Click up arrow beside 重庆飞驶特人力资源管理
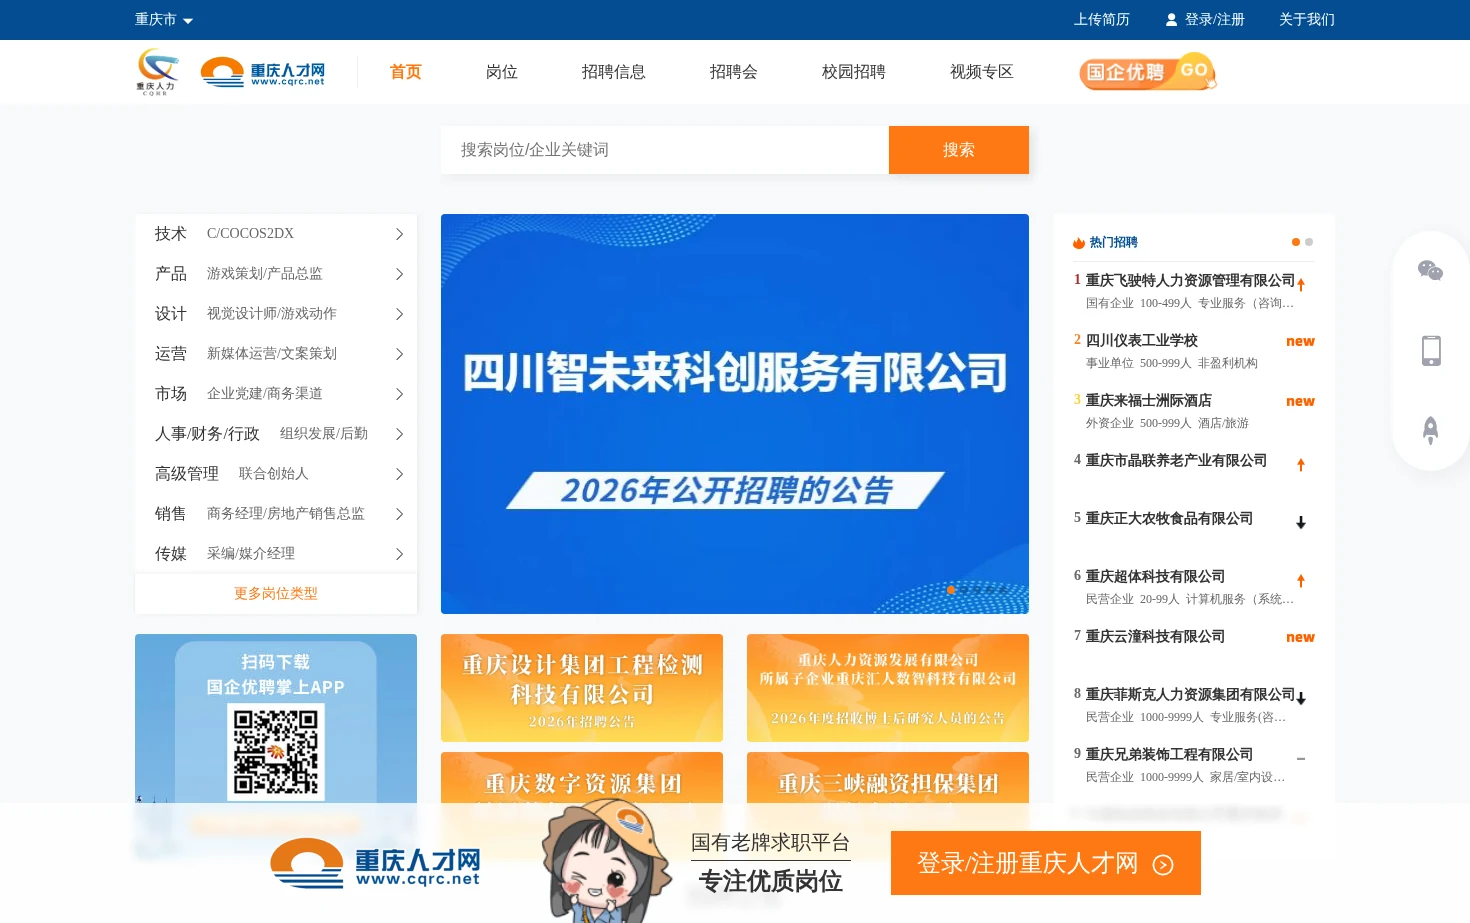 click(1301, 285)
